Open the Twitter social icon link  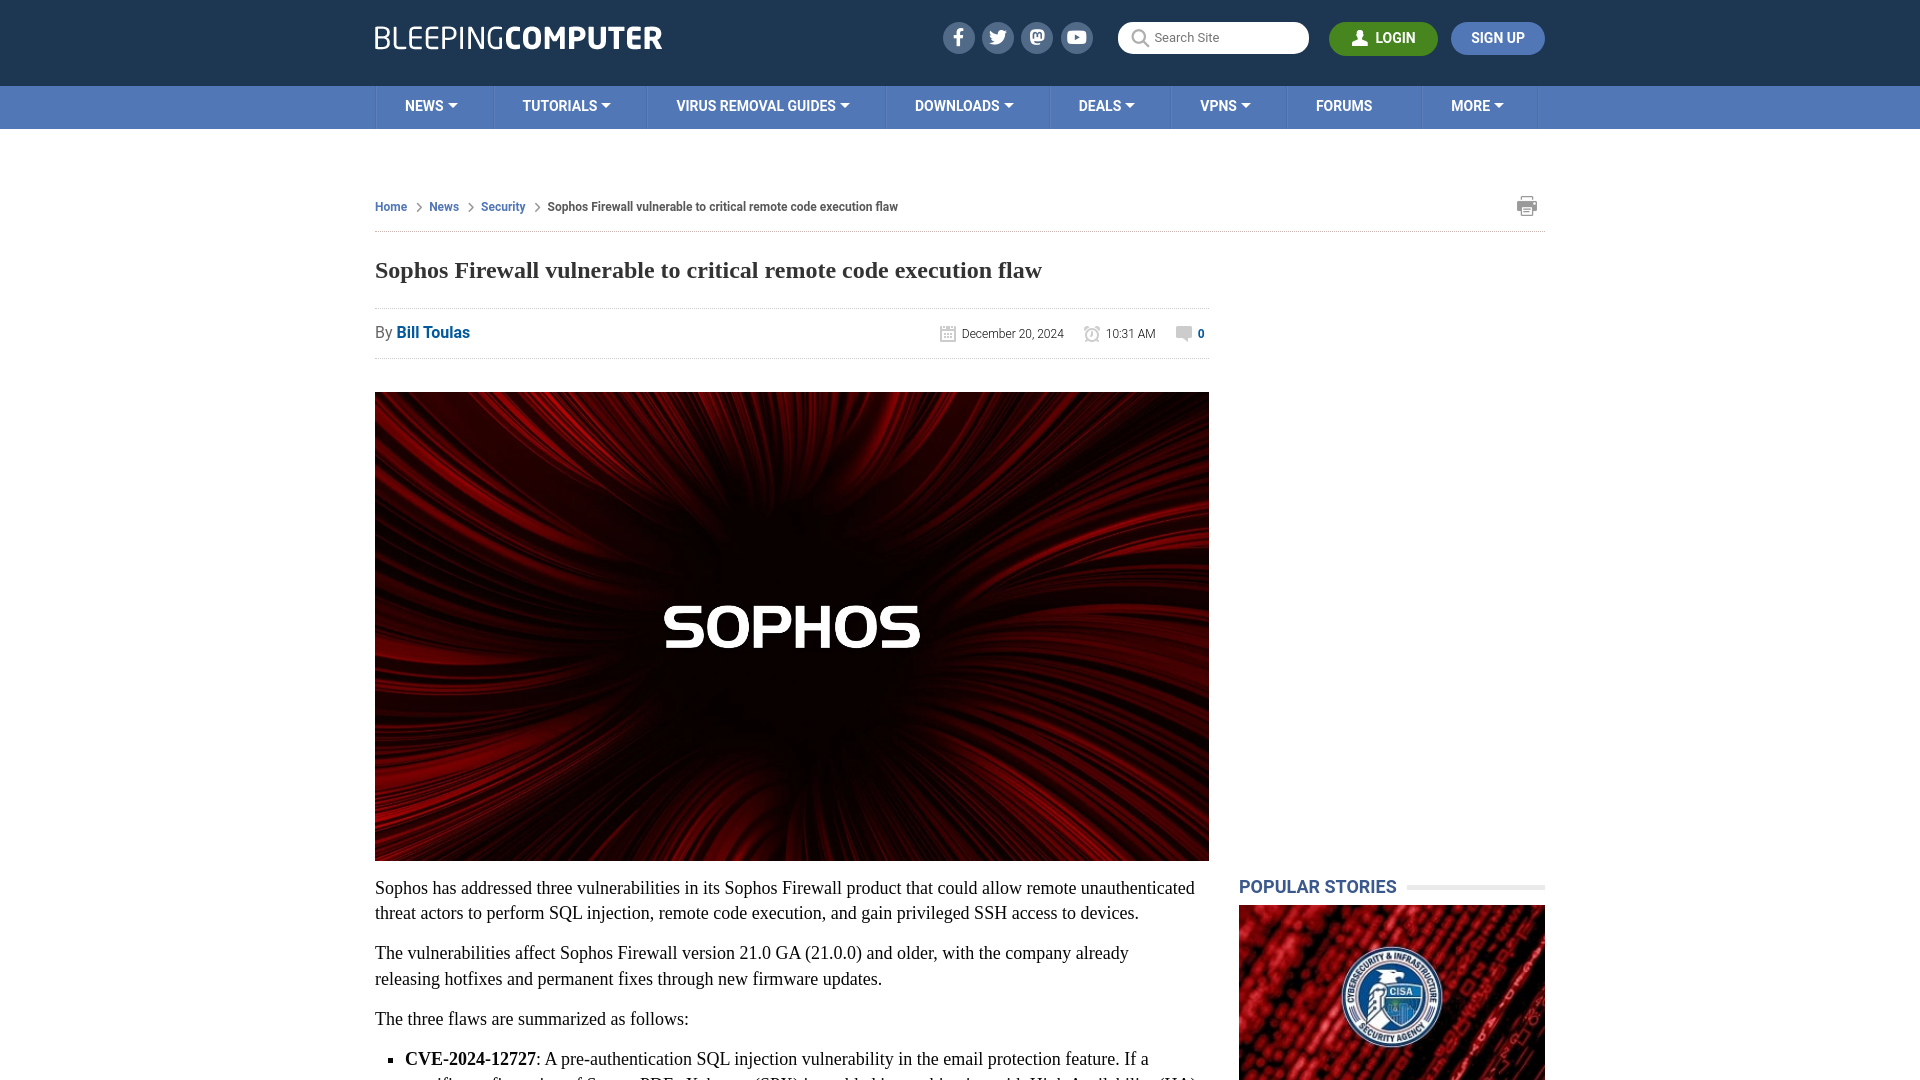tap(997, 37)
